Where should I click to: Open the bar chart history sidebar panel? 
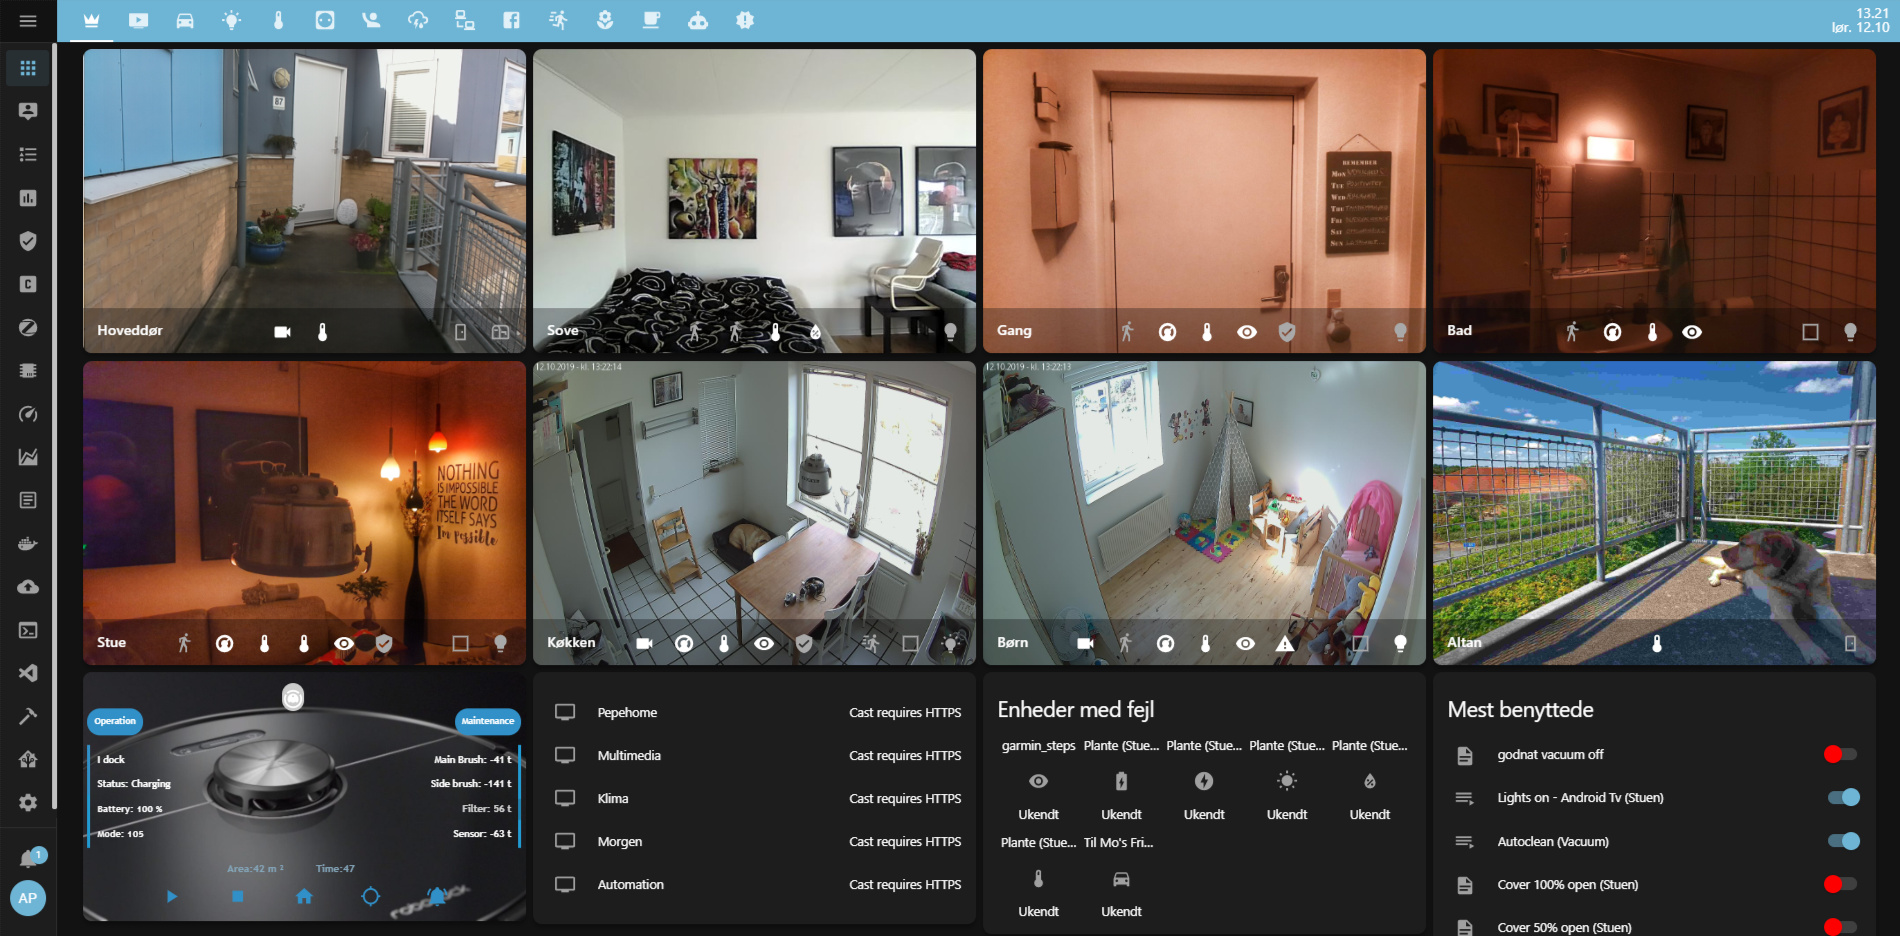click(x=28, y=198)
